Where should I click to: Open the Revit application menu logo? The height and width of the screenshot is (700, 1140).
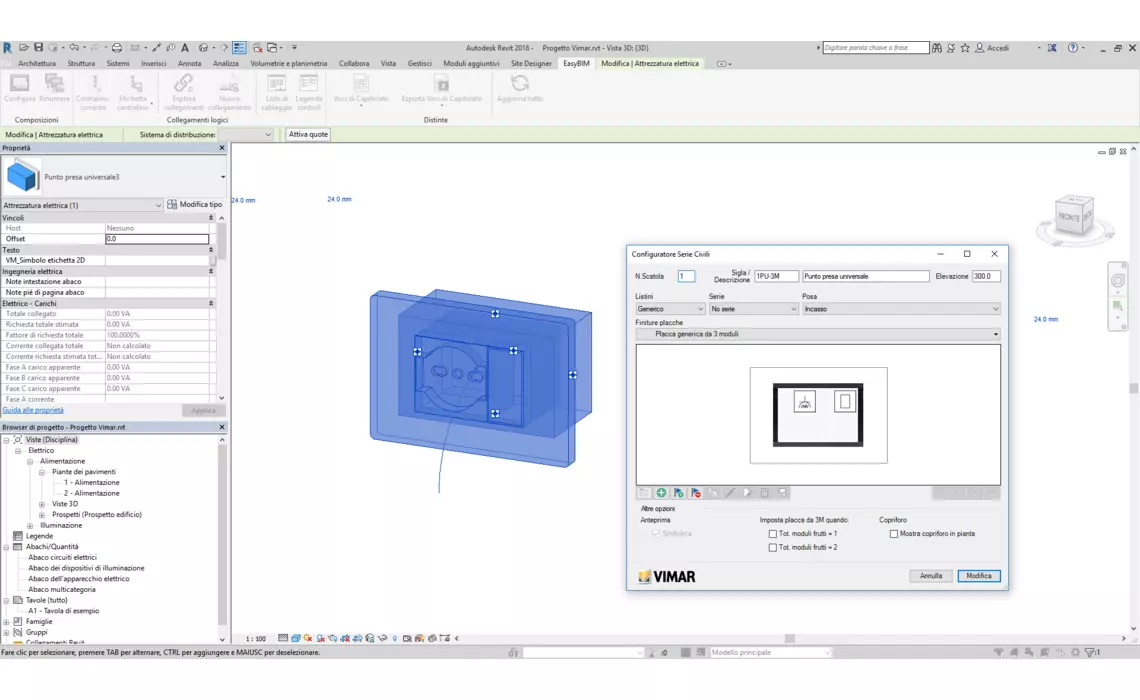click(x=7, y=48)
